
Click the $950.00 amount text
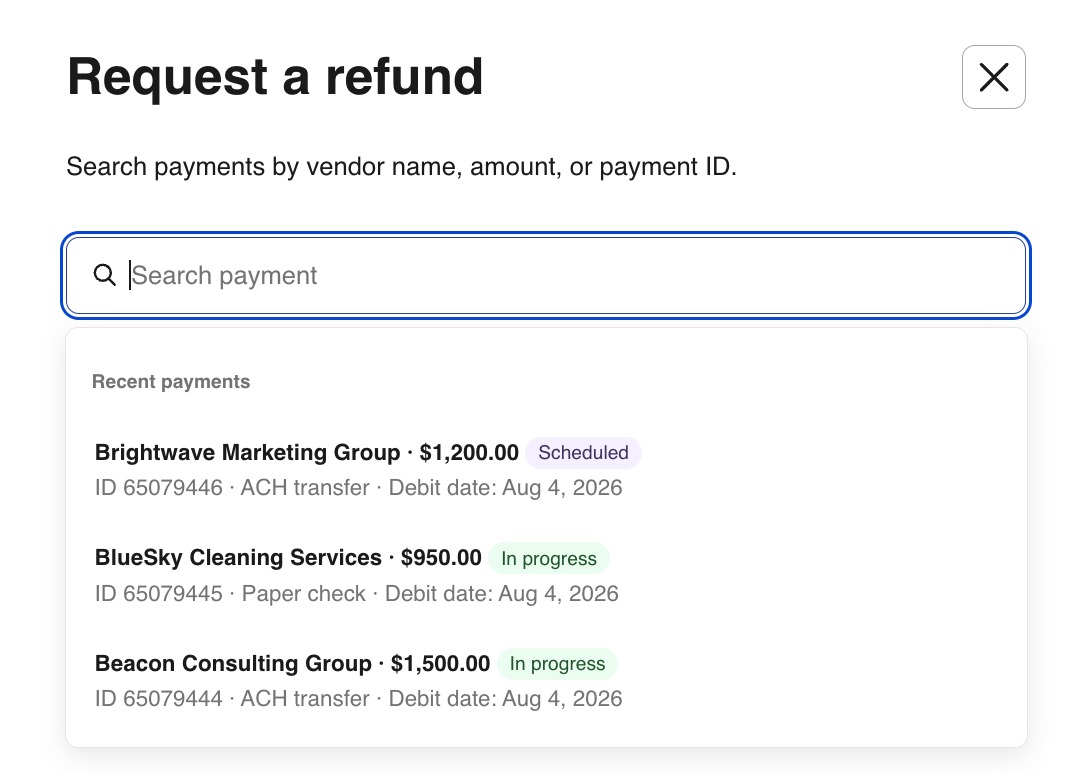[441, 557]
